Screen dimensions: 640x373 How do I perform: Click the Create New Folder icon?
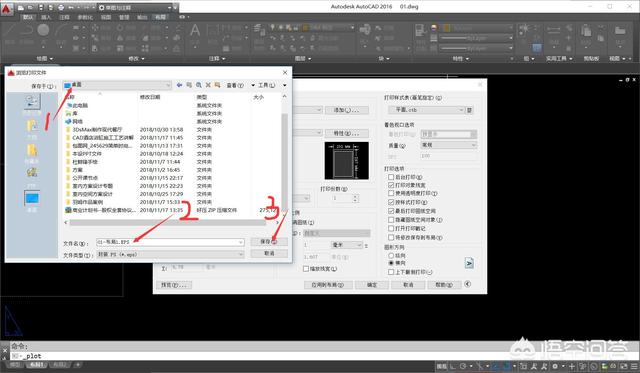tap(218, 85)
